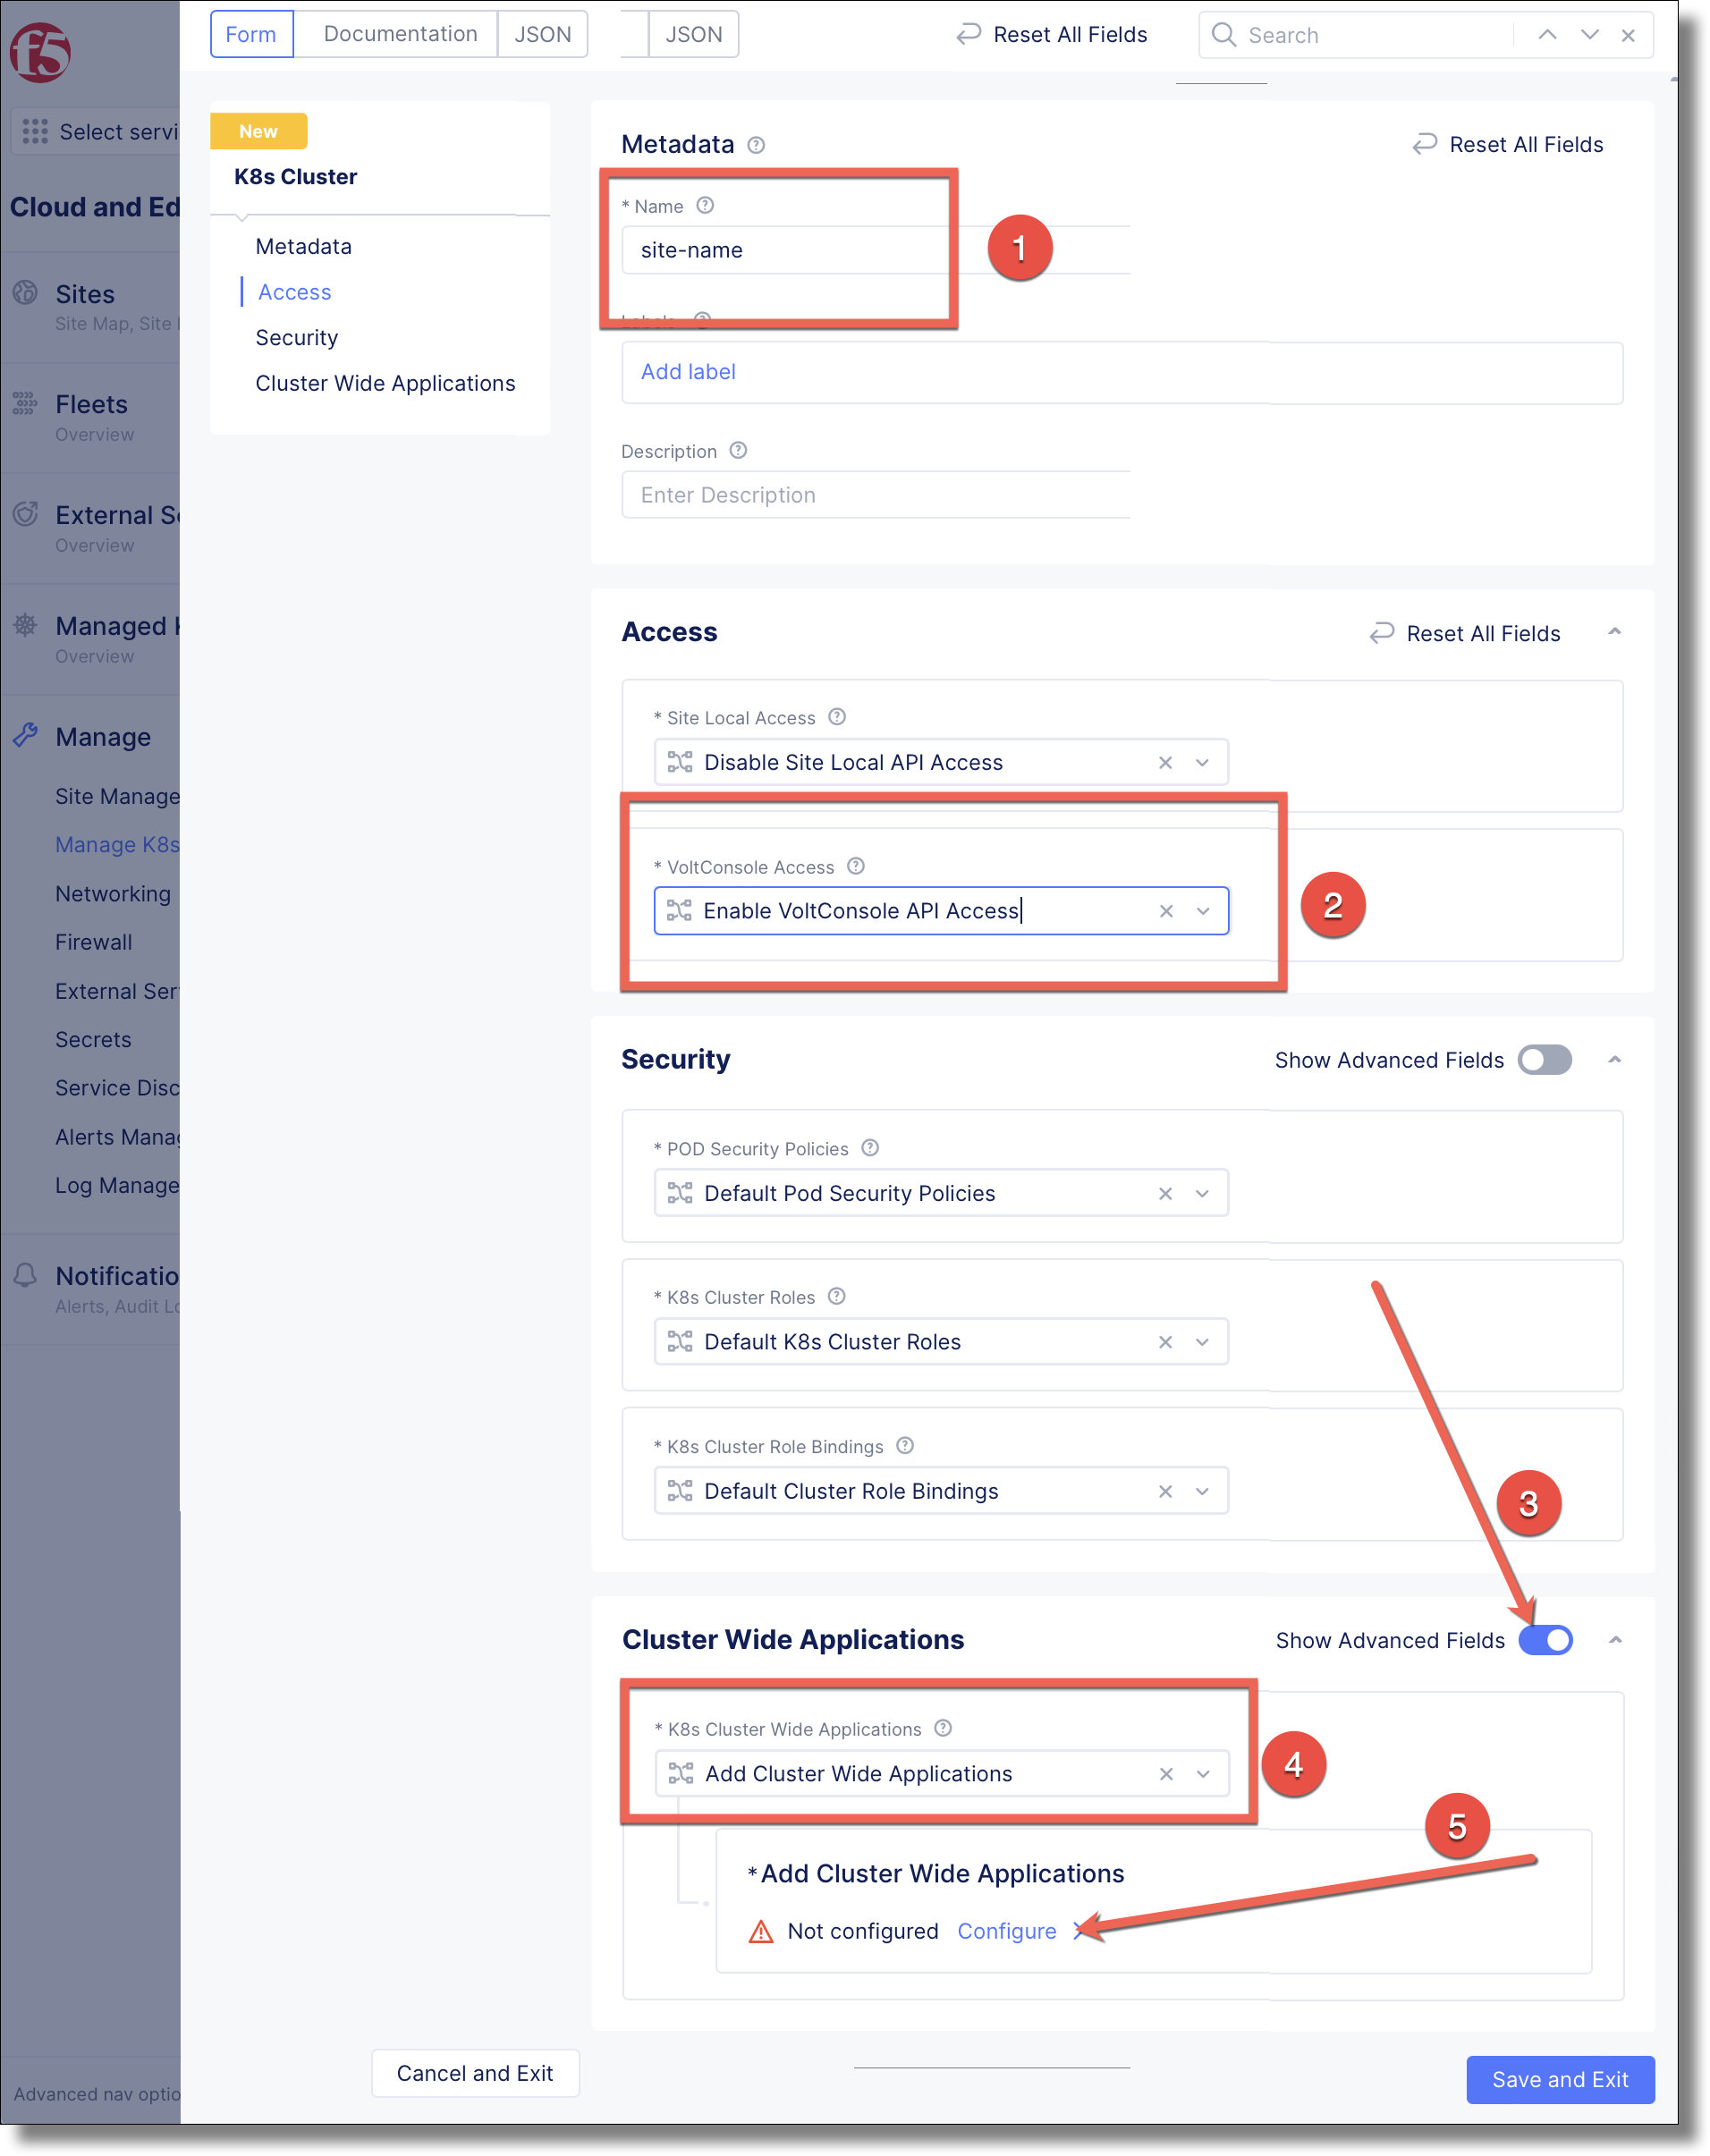
Task: Click Reset All Fields in Metadata section
Action: coord(1507,145)
